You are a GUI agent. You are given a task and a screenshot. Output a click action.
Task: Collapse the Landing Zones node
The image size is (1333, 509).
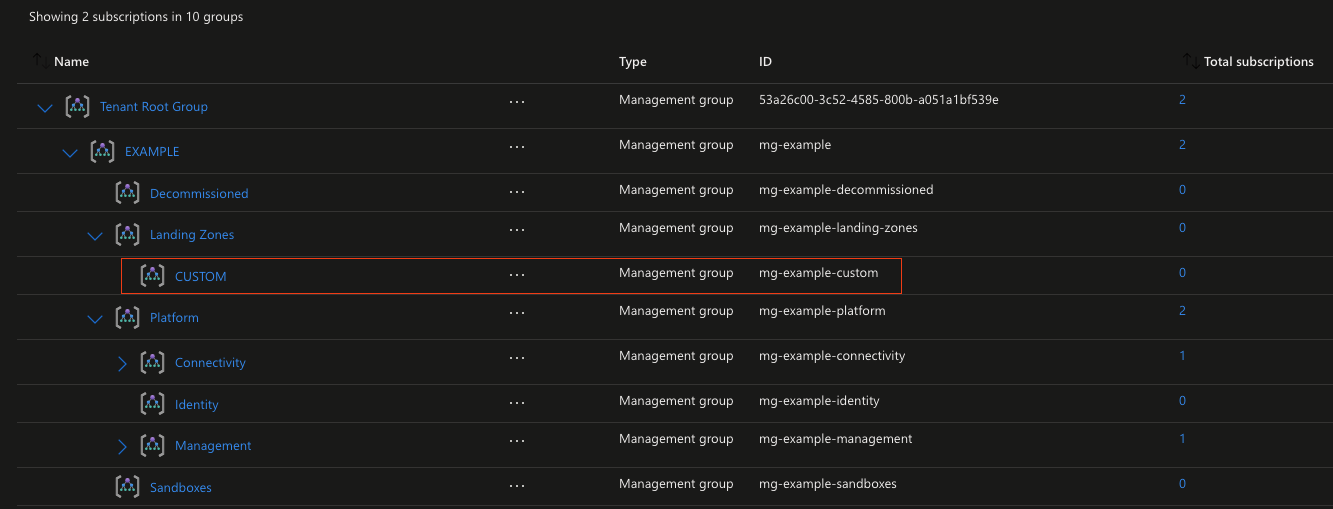click(95, 236)
